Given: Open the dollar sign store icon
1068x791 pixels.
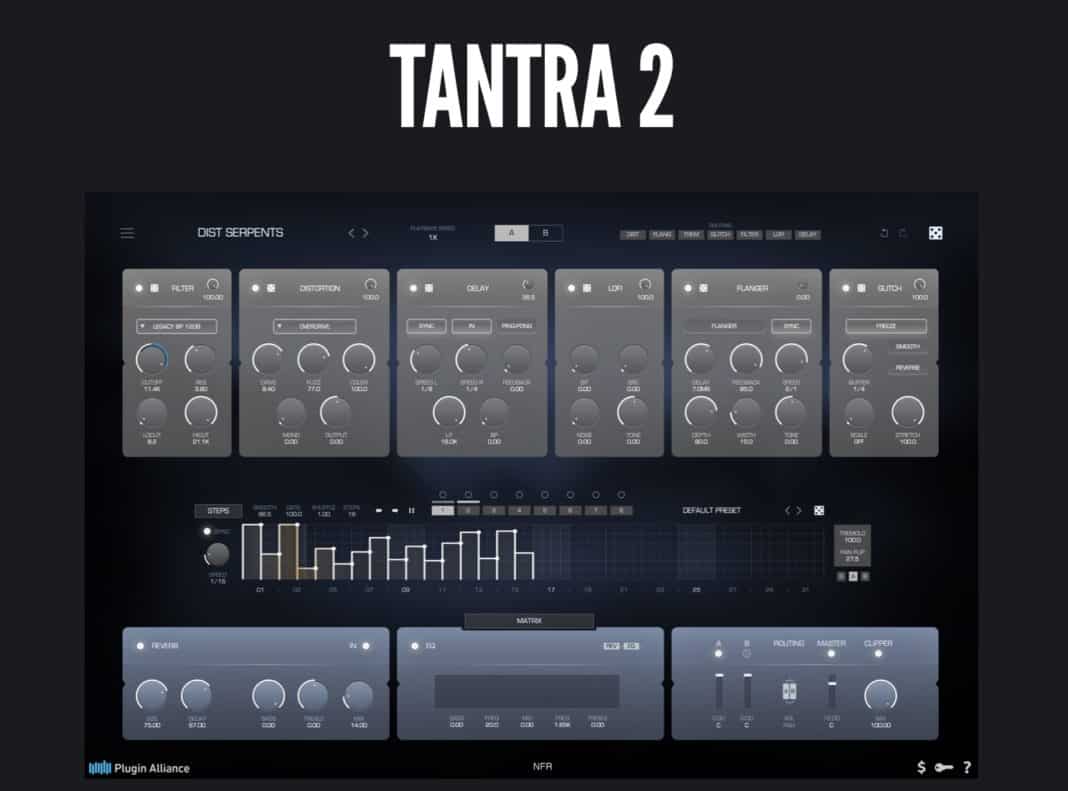Looking at the screenshot, I should [921, 767].
